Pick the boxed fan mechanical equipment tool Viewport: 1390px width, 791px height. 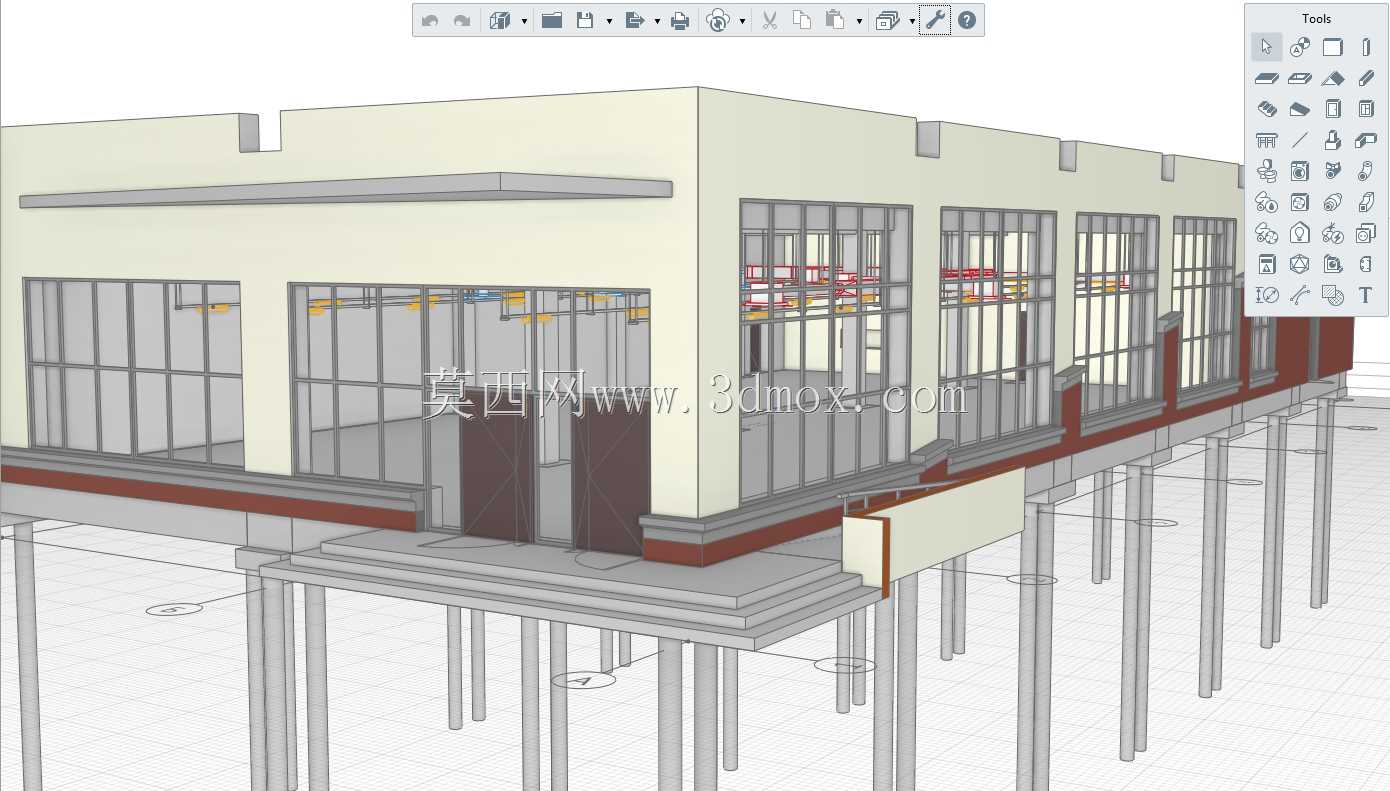1299,203
